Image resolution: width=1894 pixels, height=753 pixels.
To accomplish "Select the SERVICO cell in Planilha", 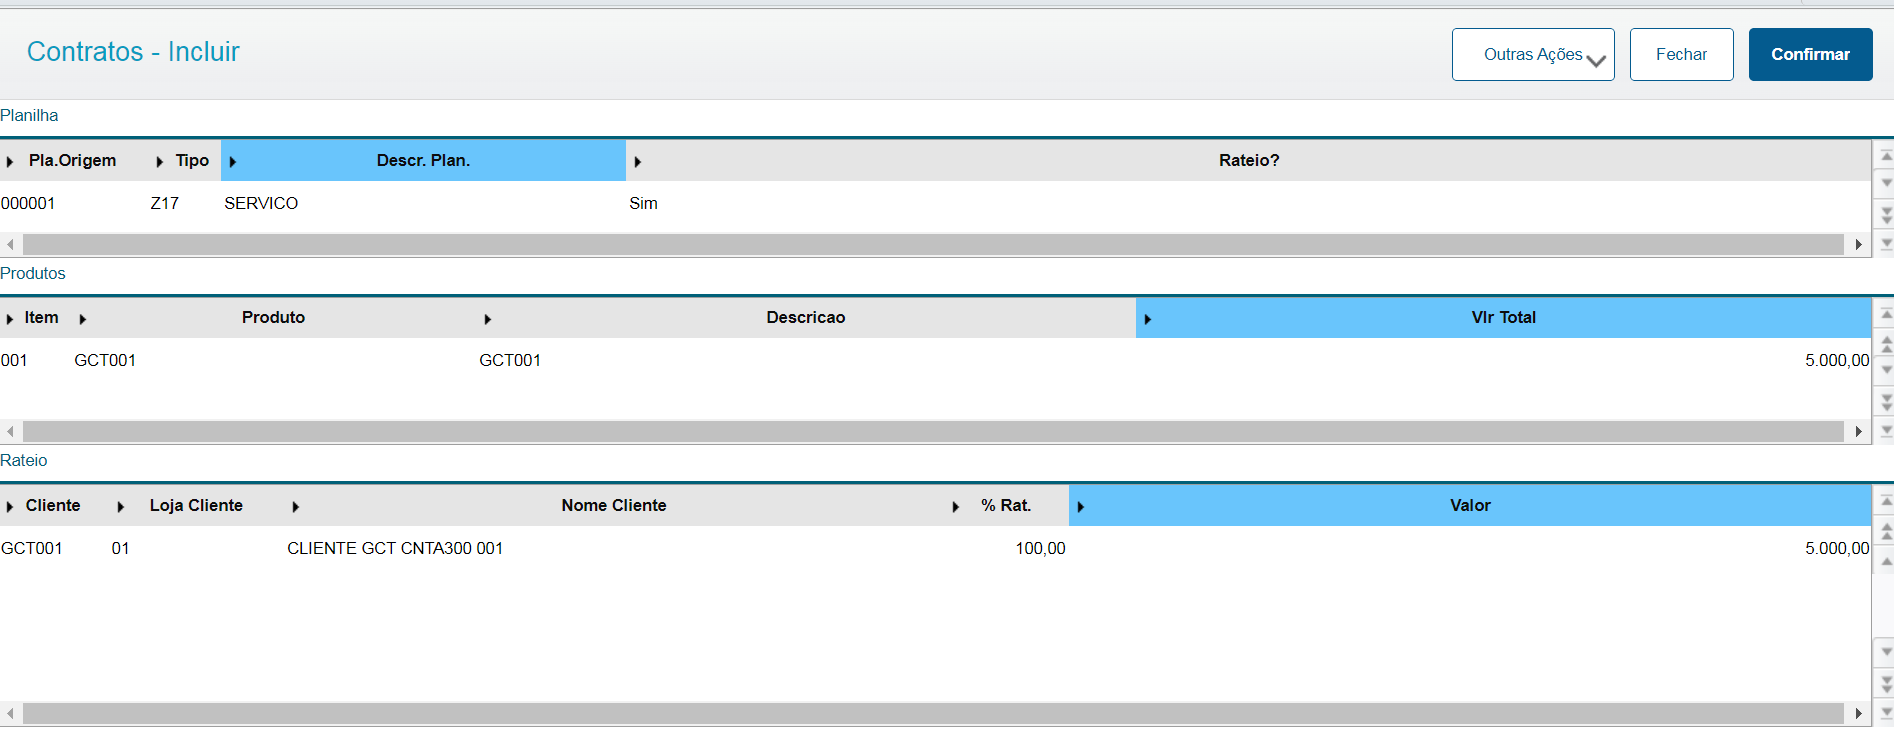I will click(x=261, y=204).
